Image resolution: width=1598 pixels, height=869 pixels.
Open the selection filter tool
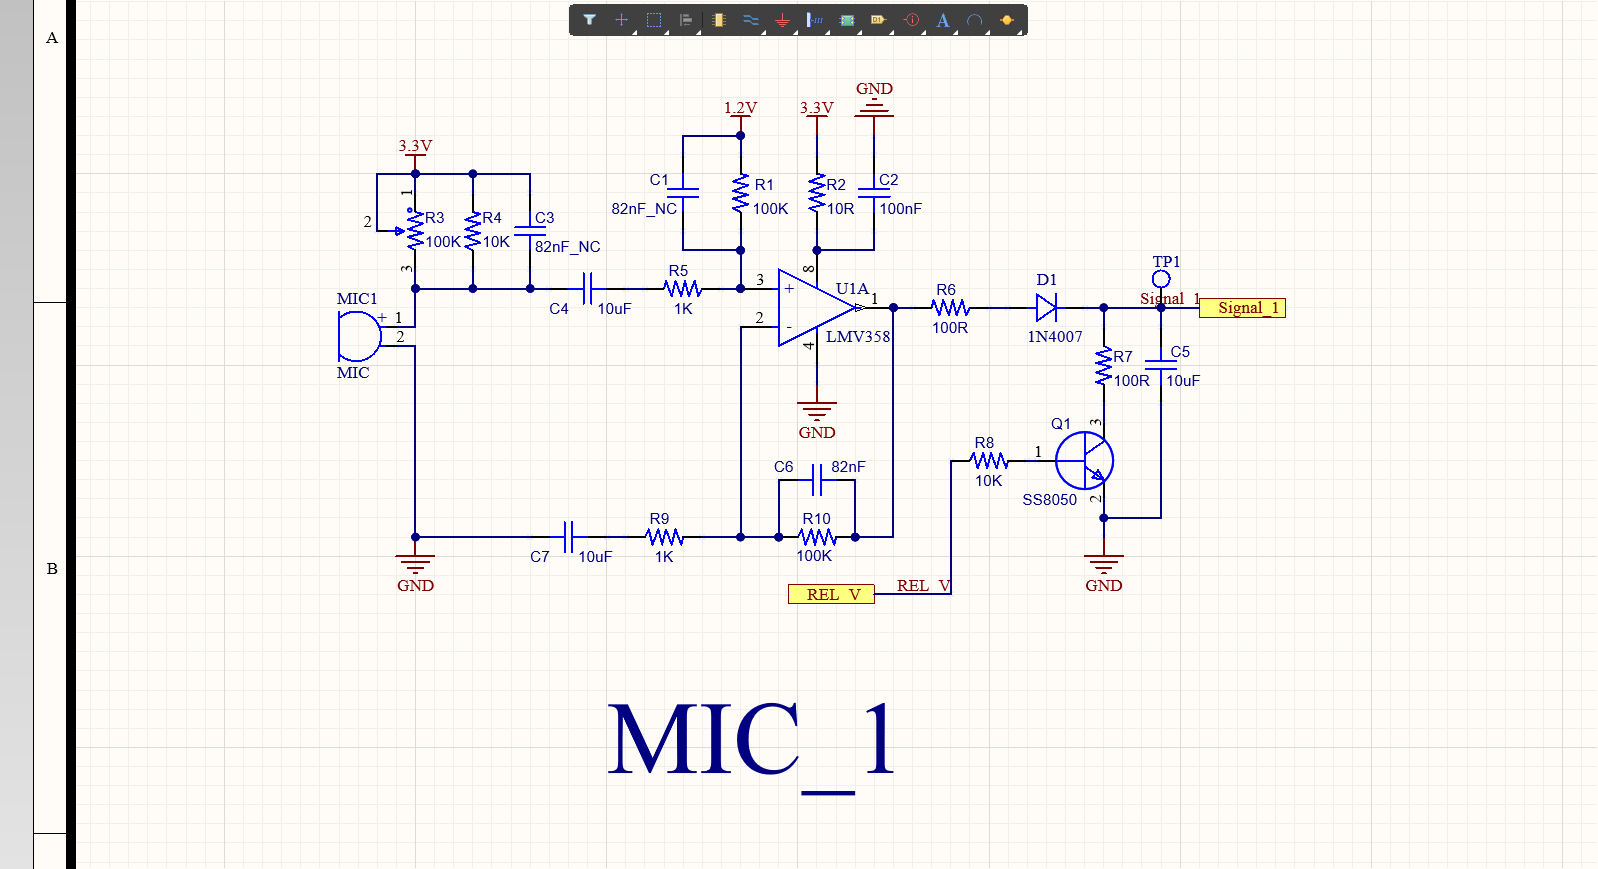point(589,20)
